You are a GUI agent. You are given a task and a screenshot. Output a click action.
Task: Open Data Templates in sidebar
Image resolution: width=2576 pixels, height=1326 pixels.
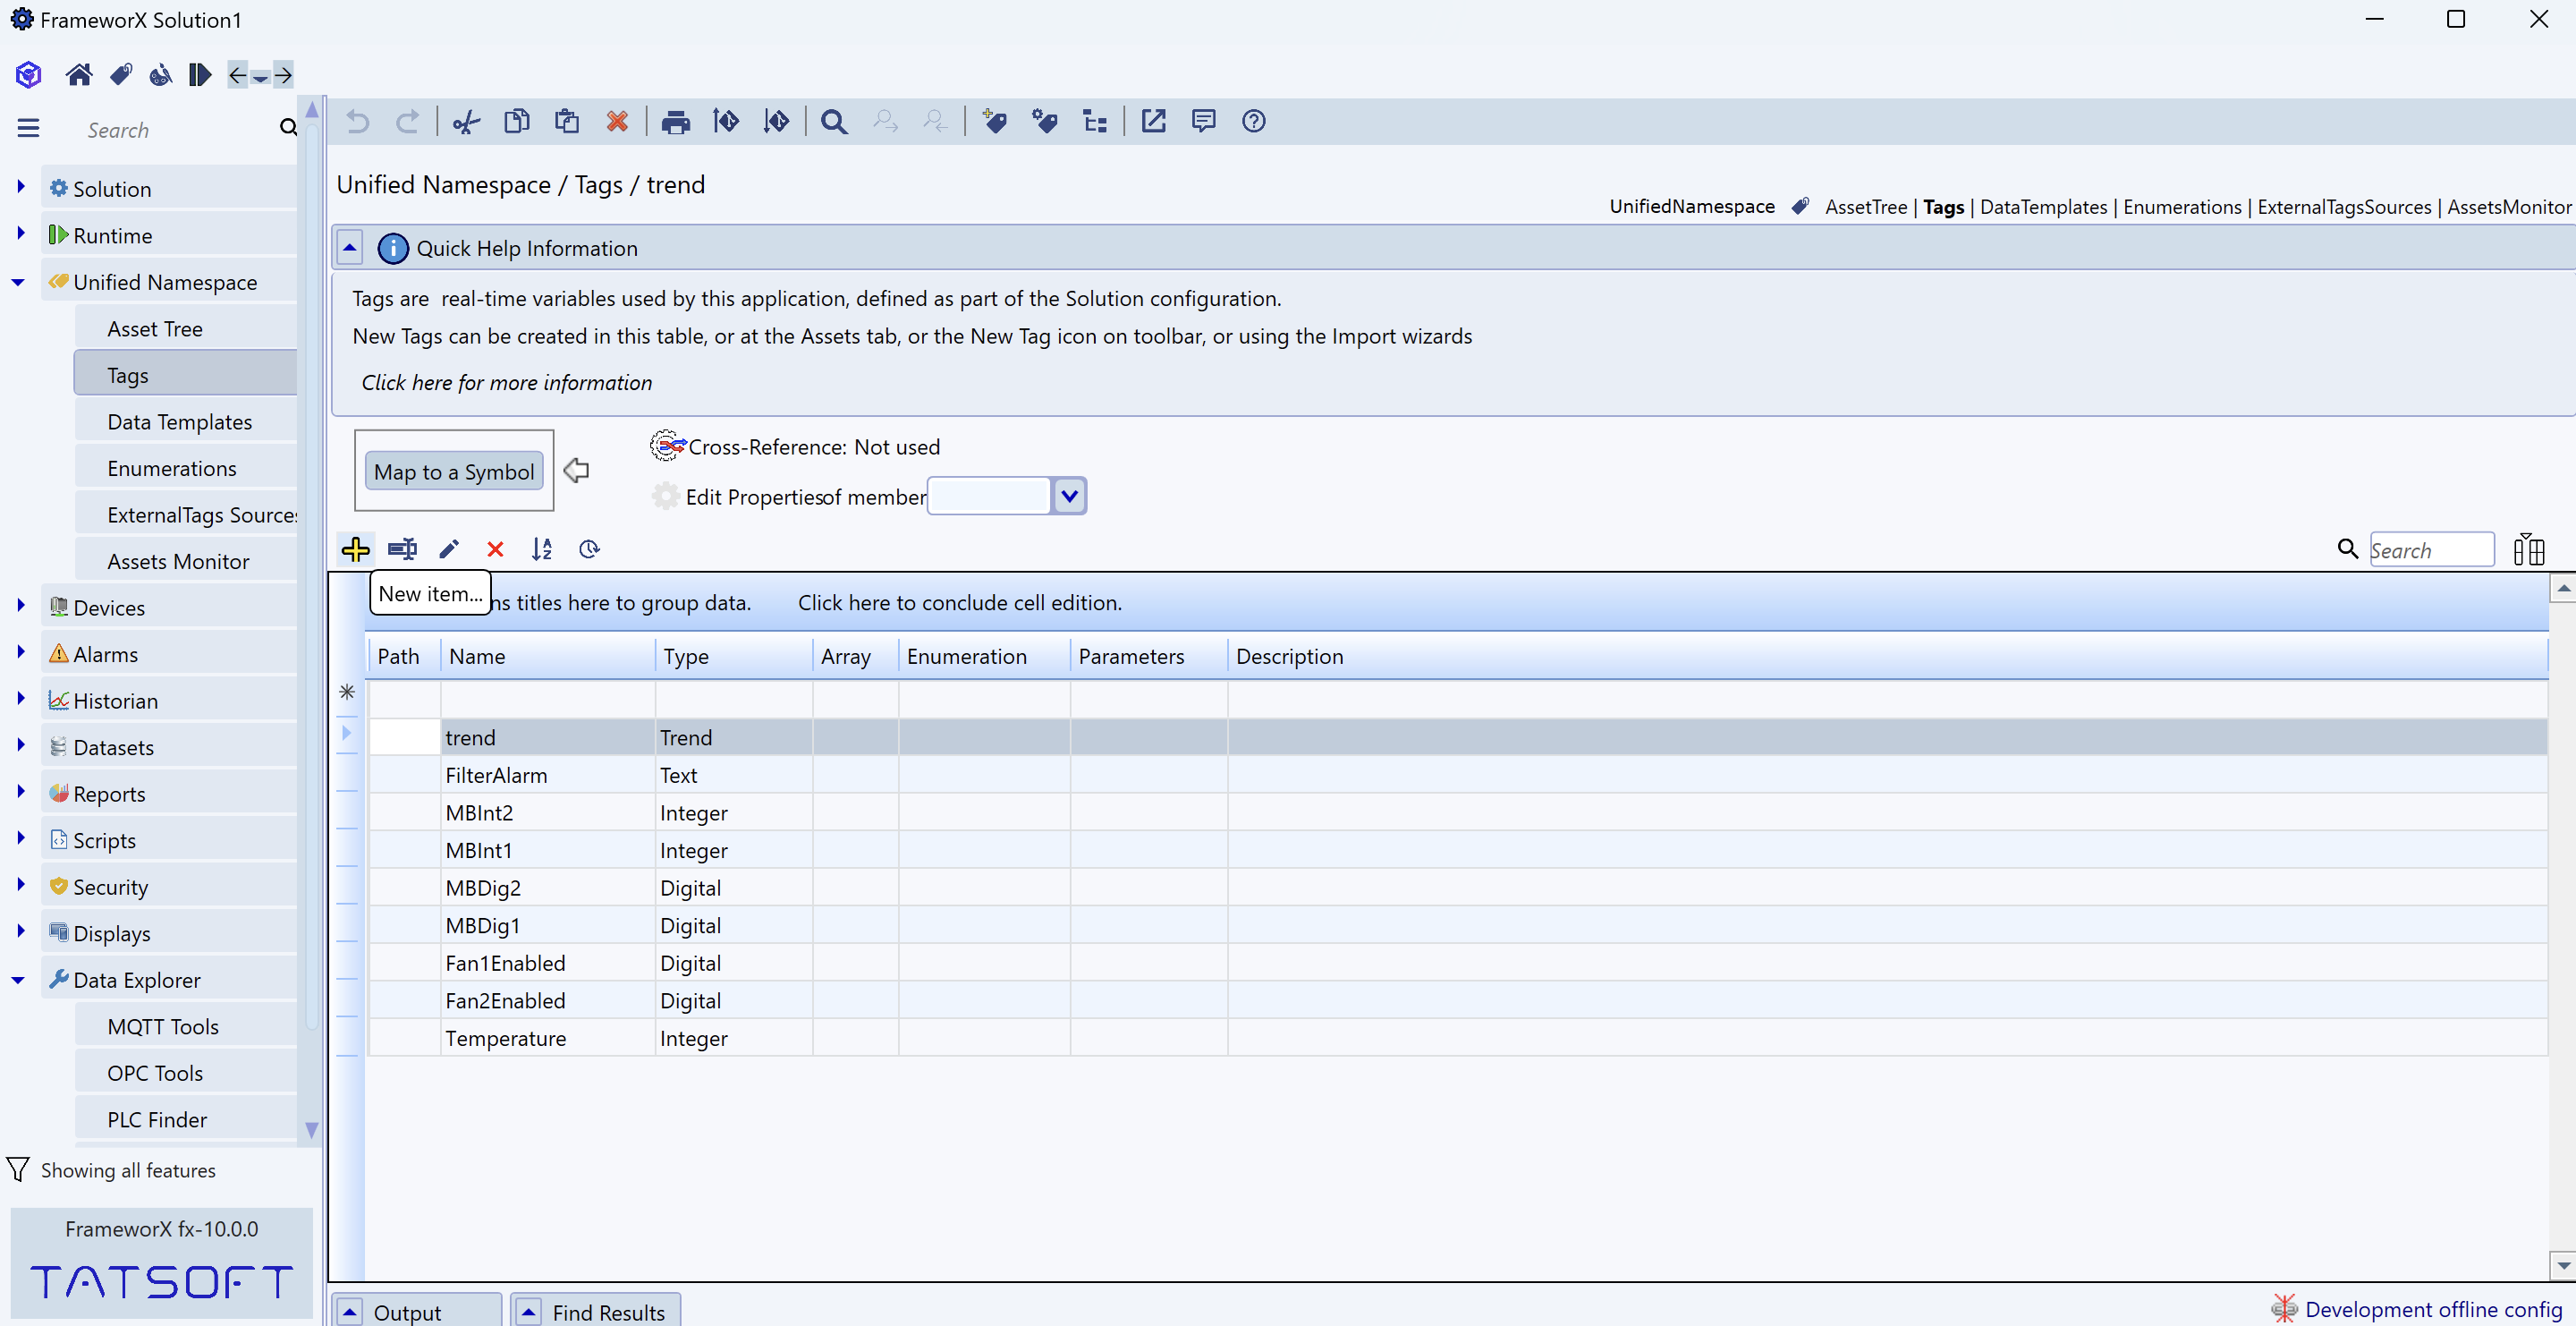coord(186,422)
